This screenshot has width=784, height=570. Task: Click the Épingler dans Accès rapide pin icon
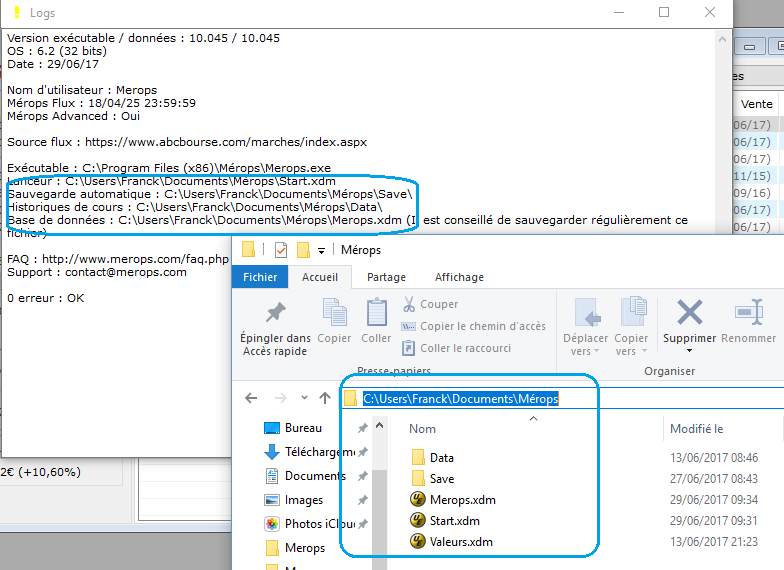276,312
